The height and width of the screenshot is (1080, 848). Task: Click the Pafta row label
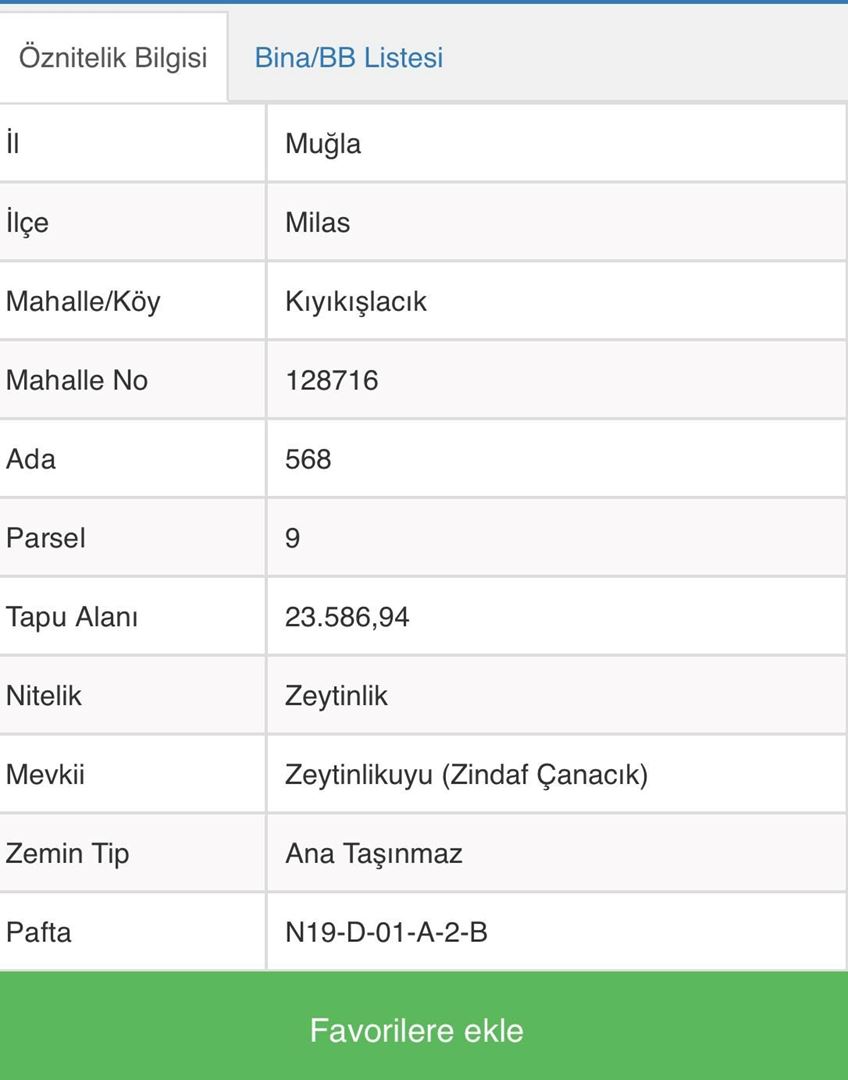pos(39,933)
